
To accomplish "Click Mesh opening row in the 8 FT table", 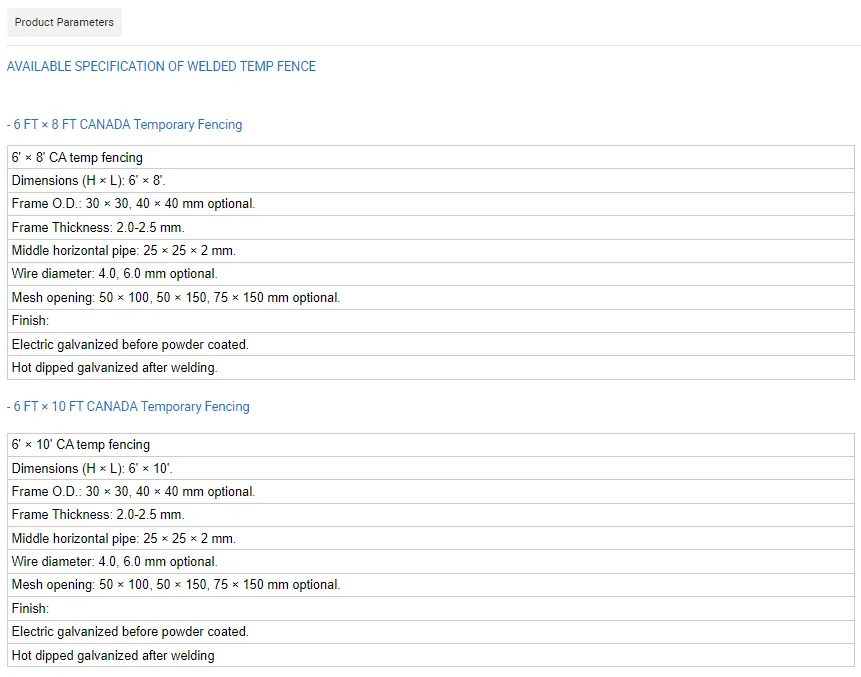I will coord(176,298).
